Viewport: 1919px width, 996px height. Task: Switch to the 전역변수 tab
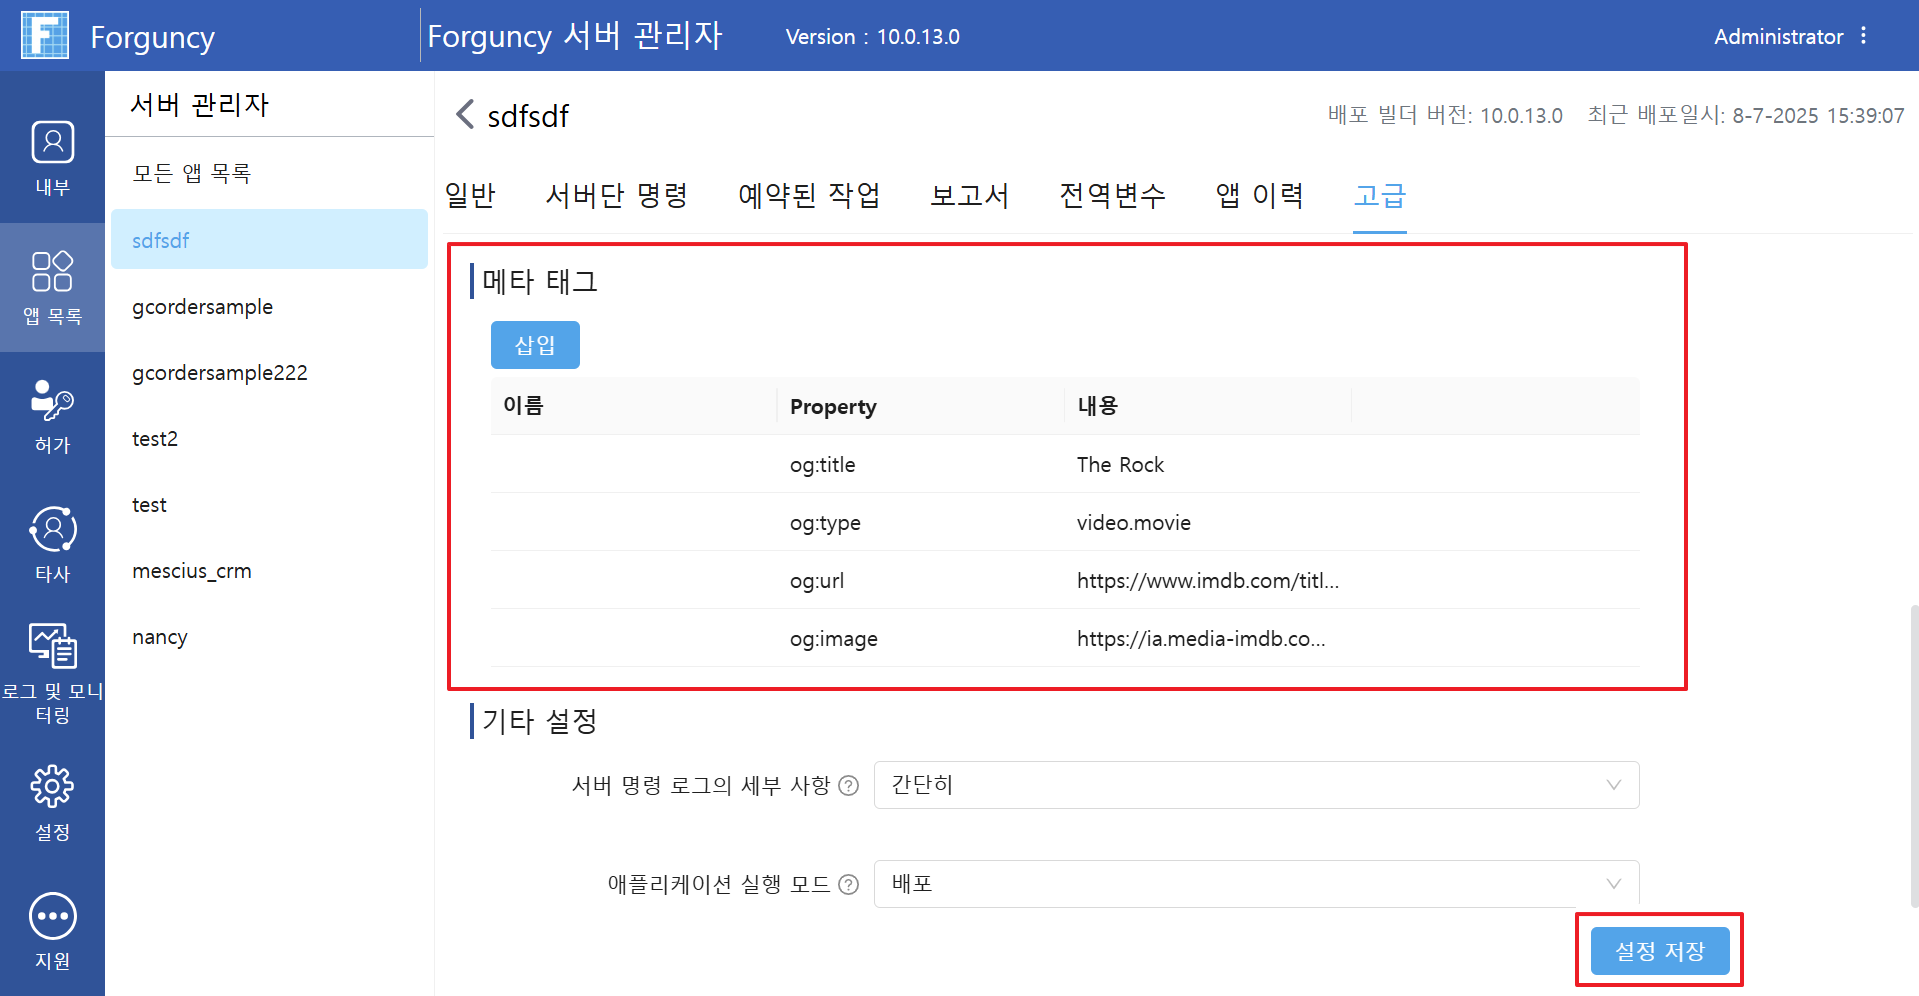tap(1112, 195)
